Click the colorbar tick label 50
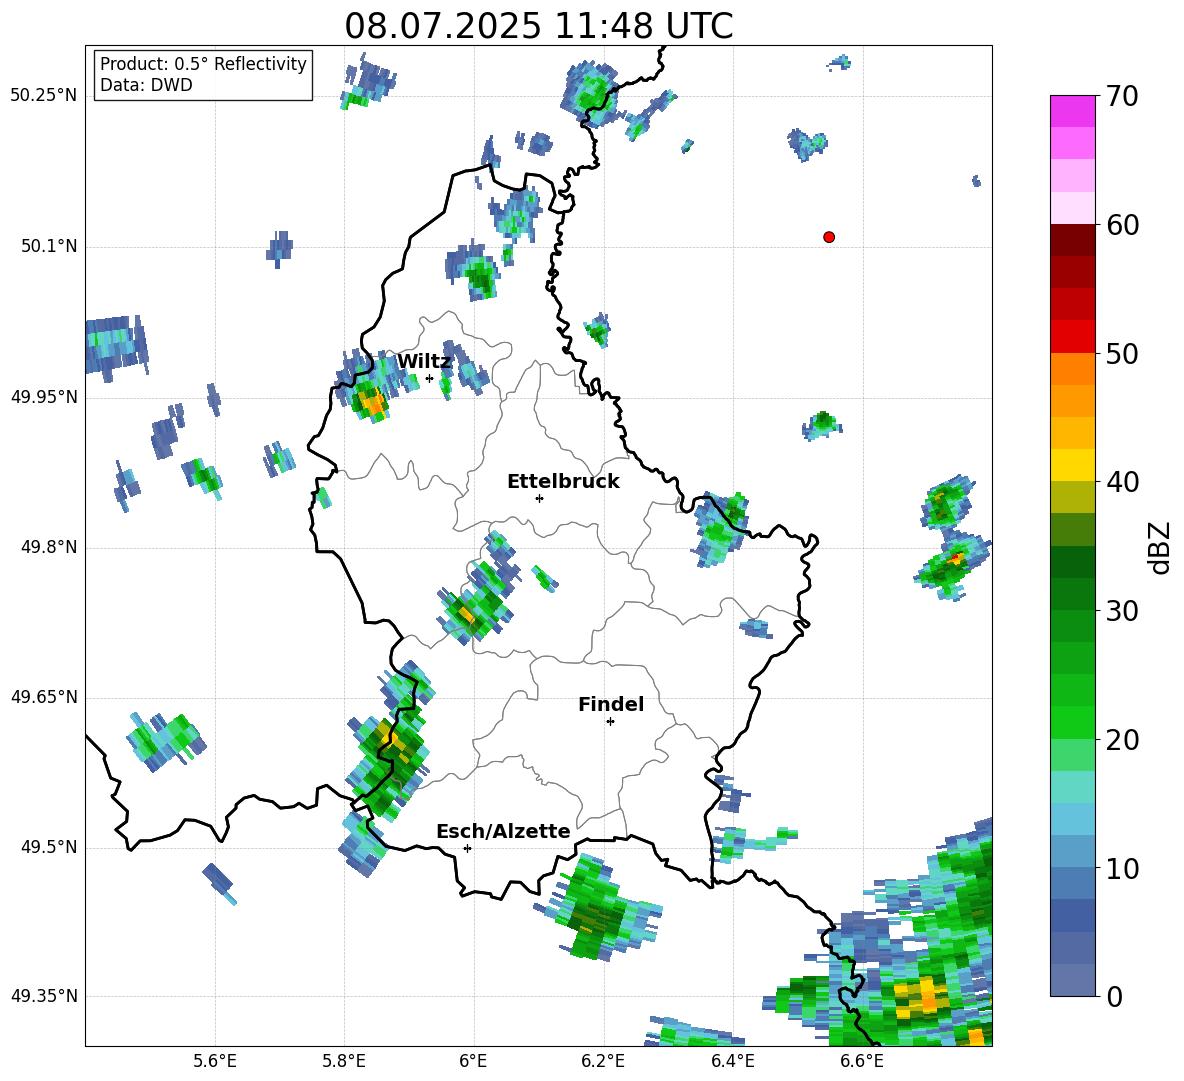This screenshot has width=1184, height=1081. (1122, 353)
